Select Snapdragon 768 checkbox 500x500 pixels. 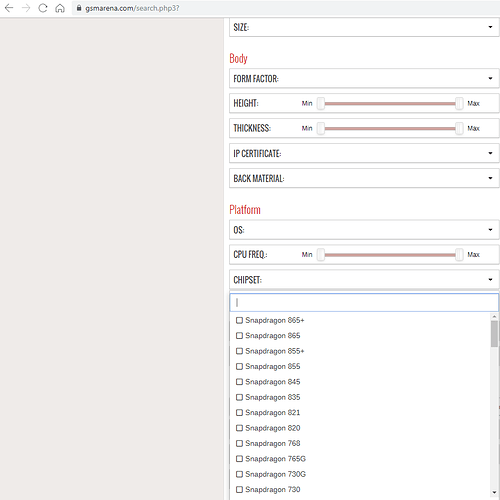click(x=239, y=443)
